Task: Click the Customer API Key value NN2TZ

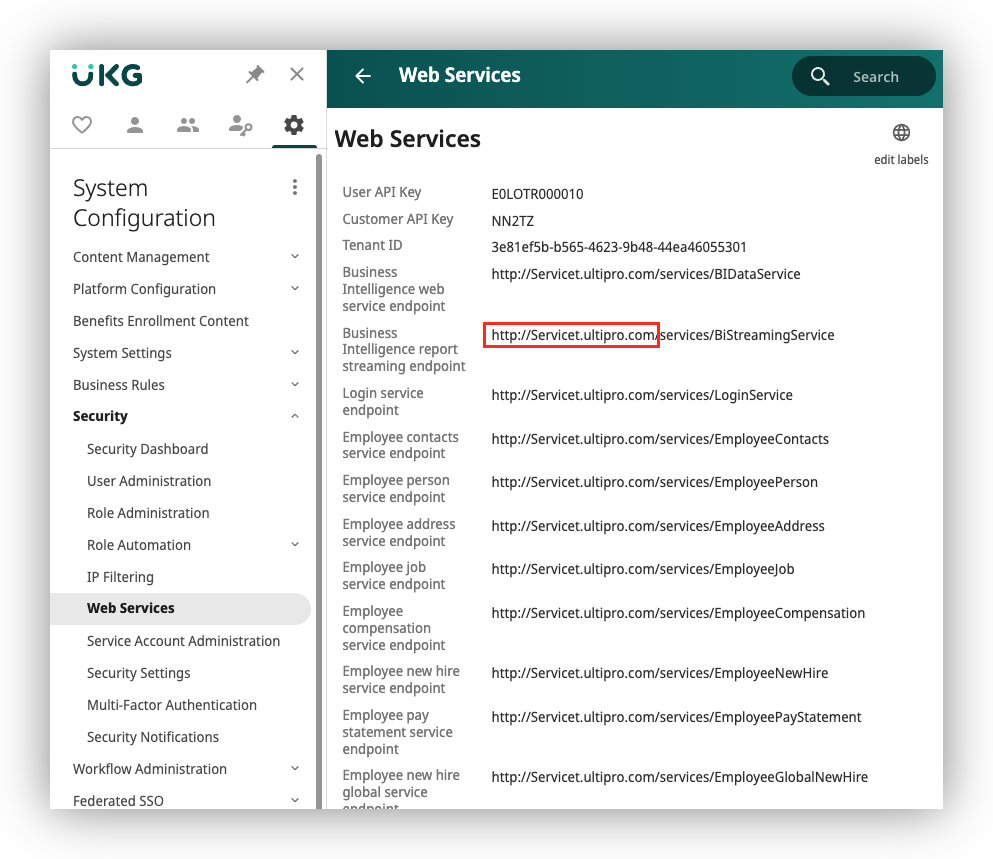Action: (x=512, y=221)
